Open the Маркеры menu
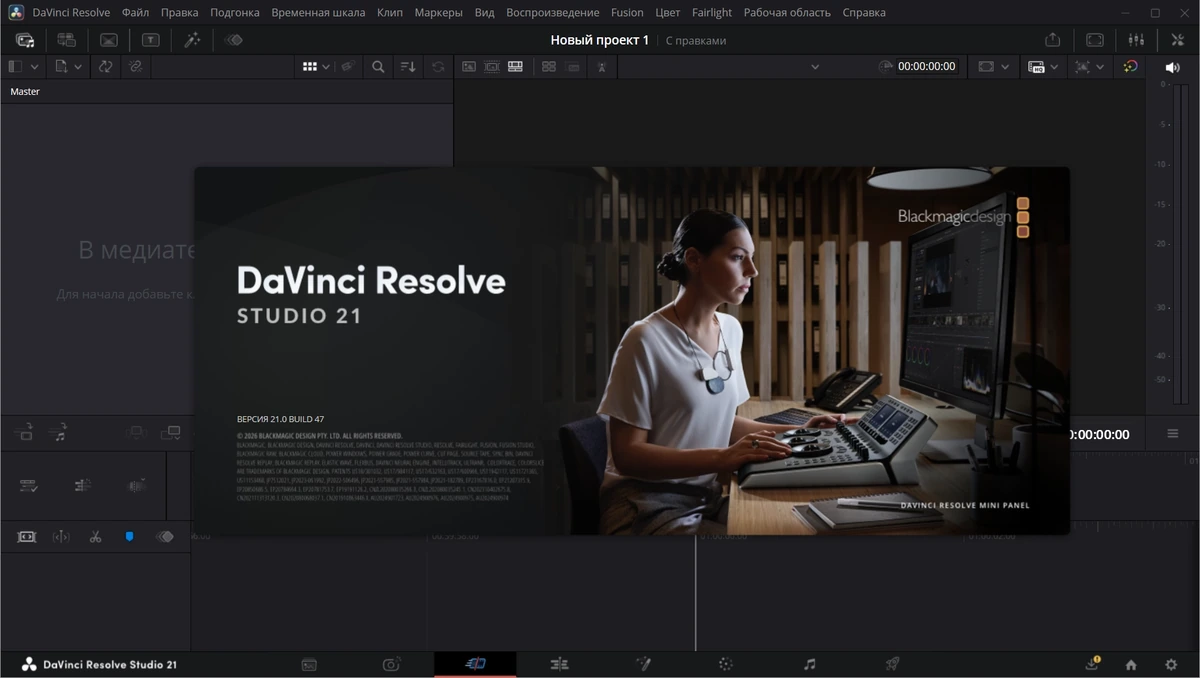1200x678 pixels. [x=437, y=13]
